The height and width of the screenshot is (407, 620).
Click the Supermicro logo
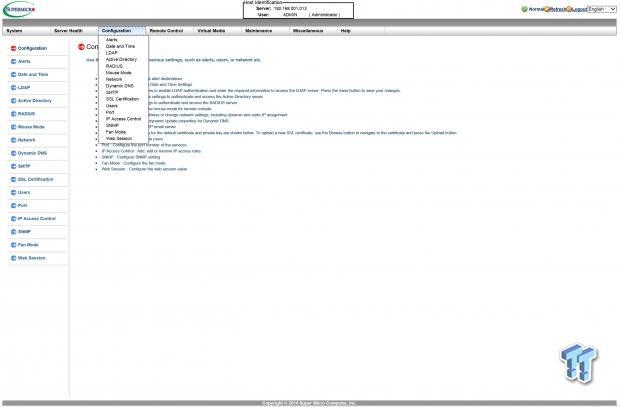click(x=19, y=9)
